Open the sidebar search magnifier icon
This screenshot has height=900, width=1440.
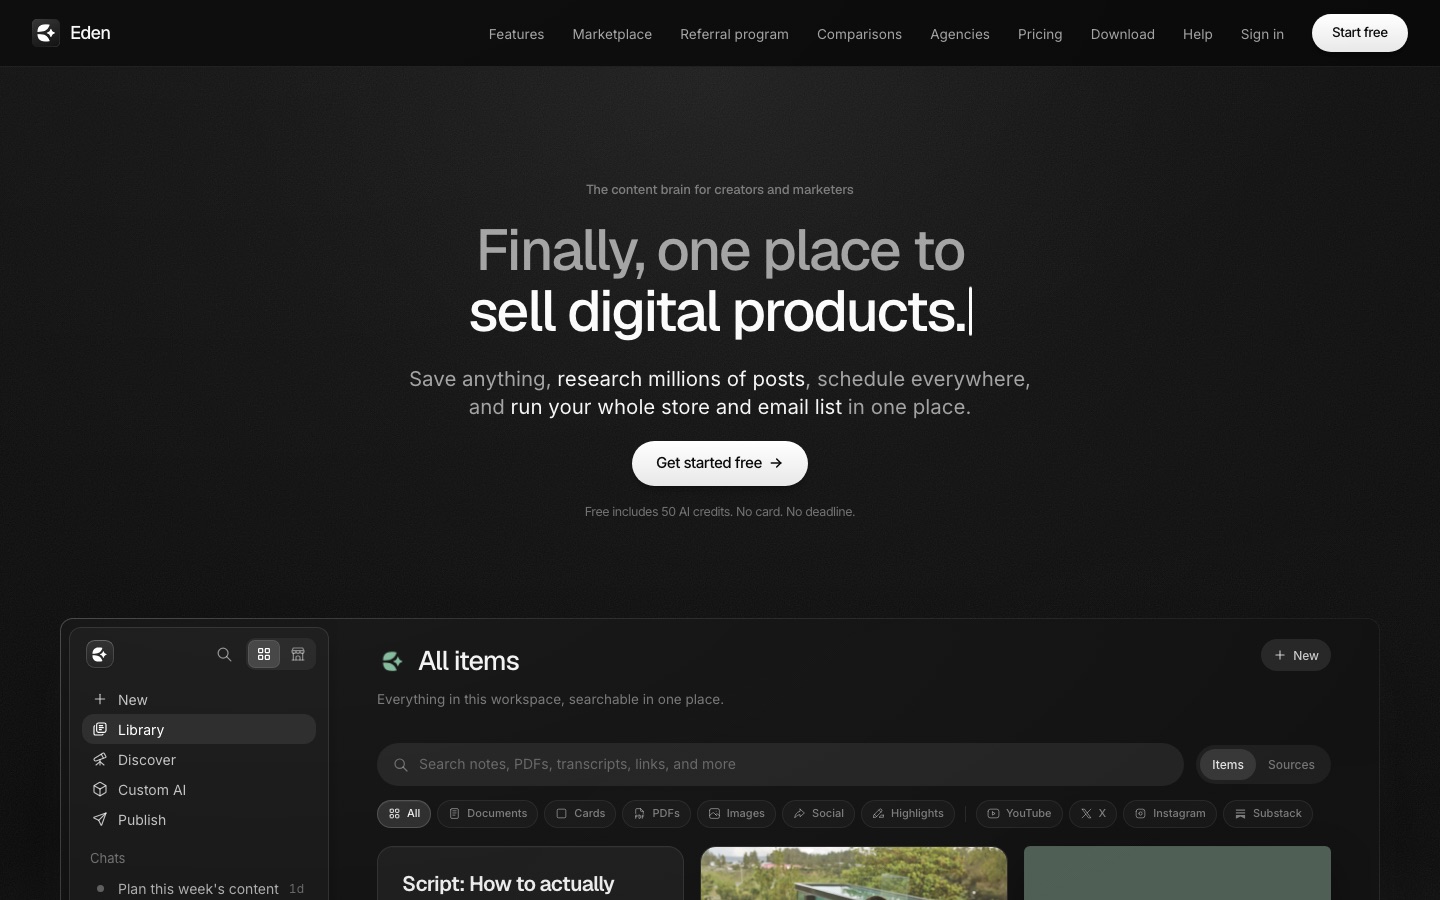(x=224, y=654)
